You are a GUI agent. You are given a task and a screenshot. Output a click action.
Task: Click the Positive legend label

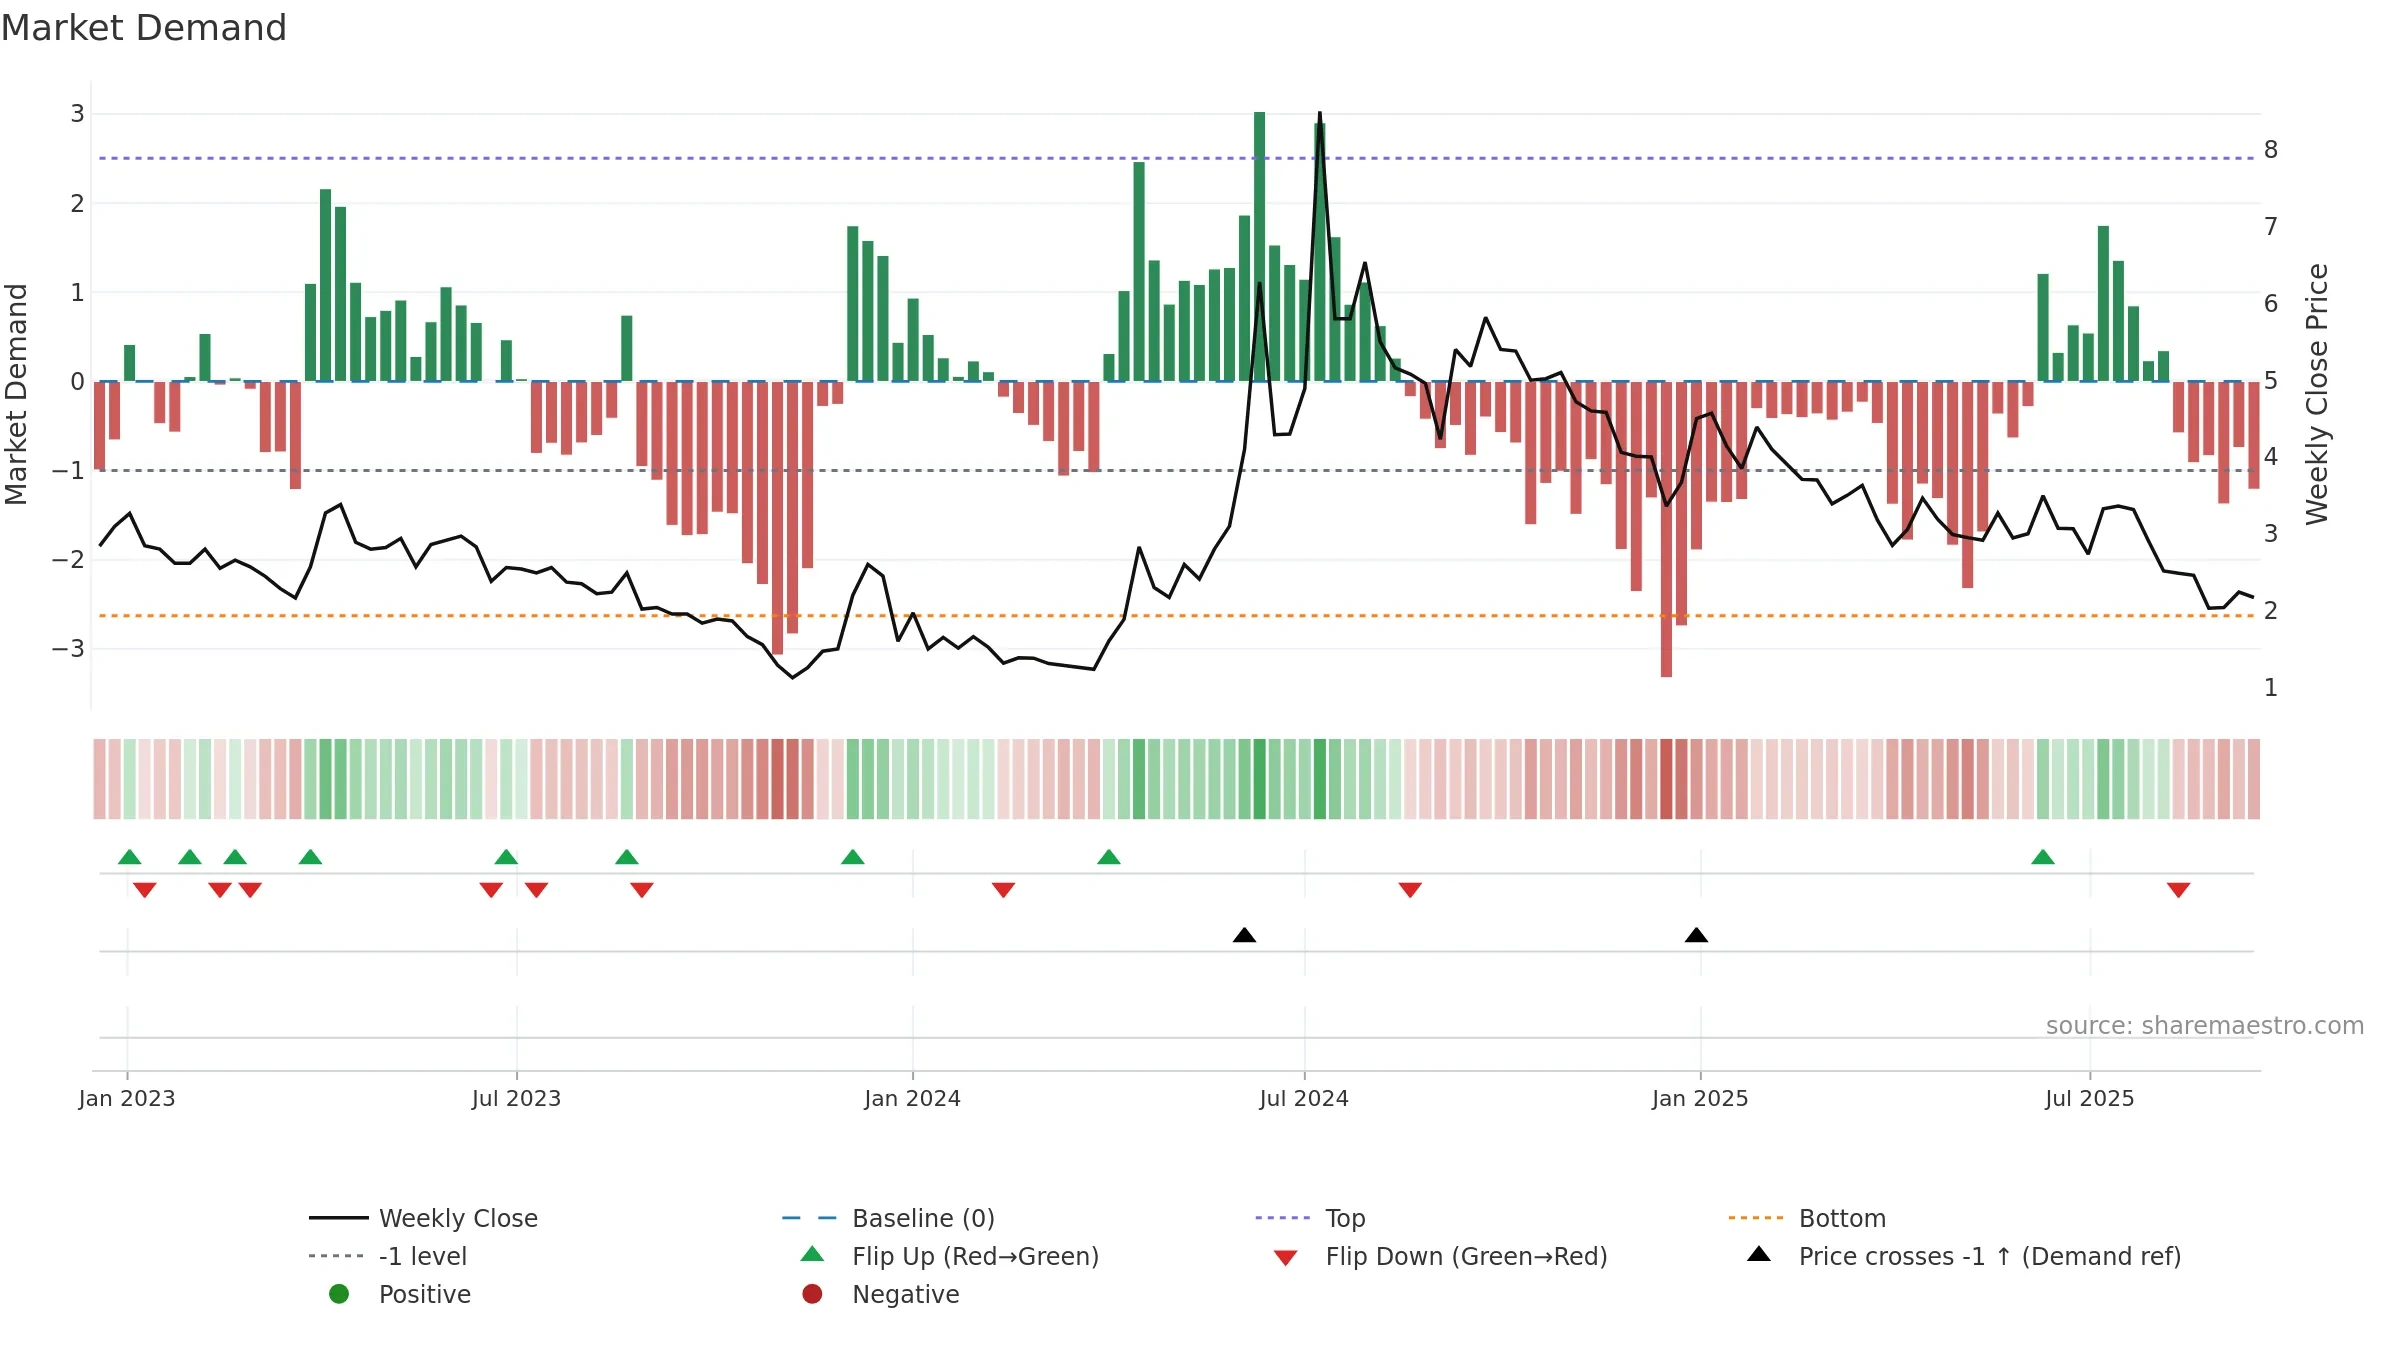tap(425, 1294)
